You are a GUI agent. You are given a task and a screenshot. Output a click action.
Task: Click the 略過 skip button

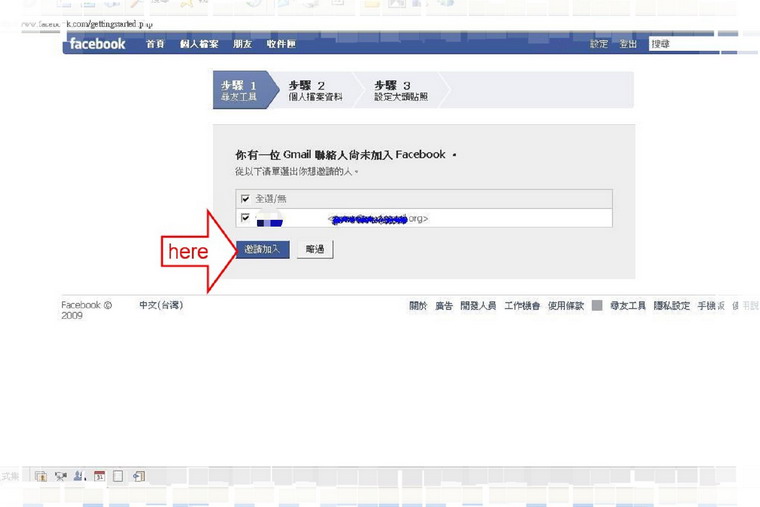[315, 249]
